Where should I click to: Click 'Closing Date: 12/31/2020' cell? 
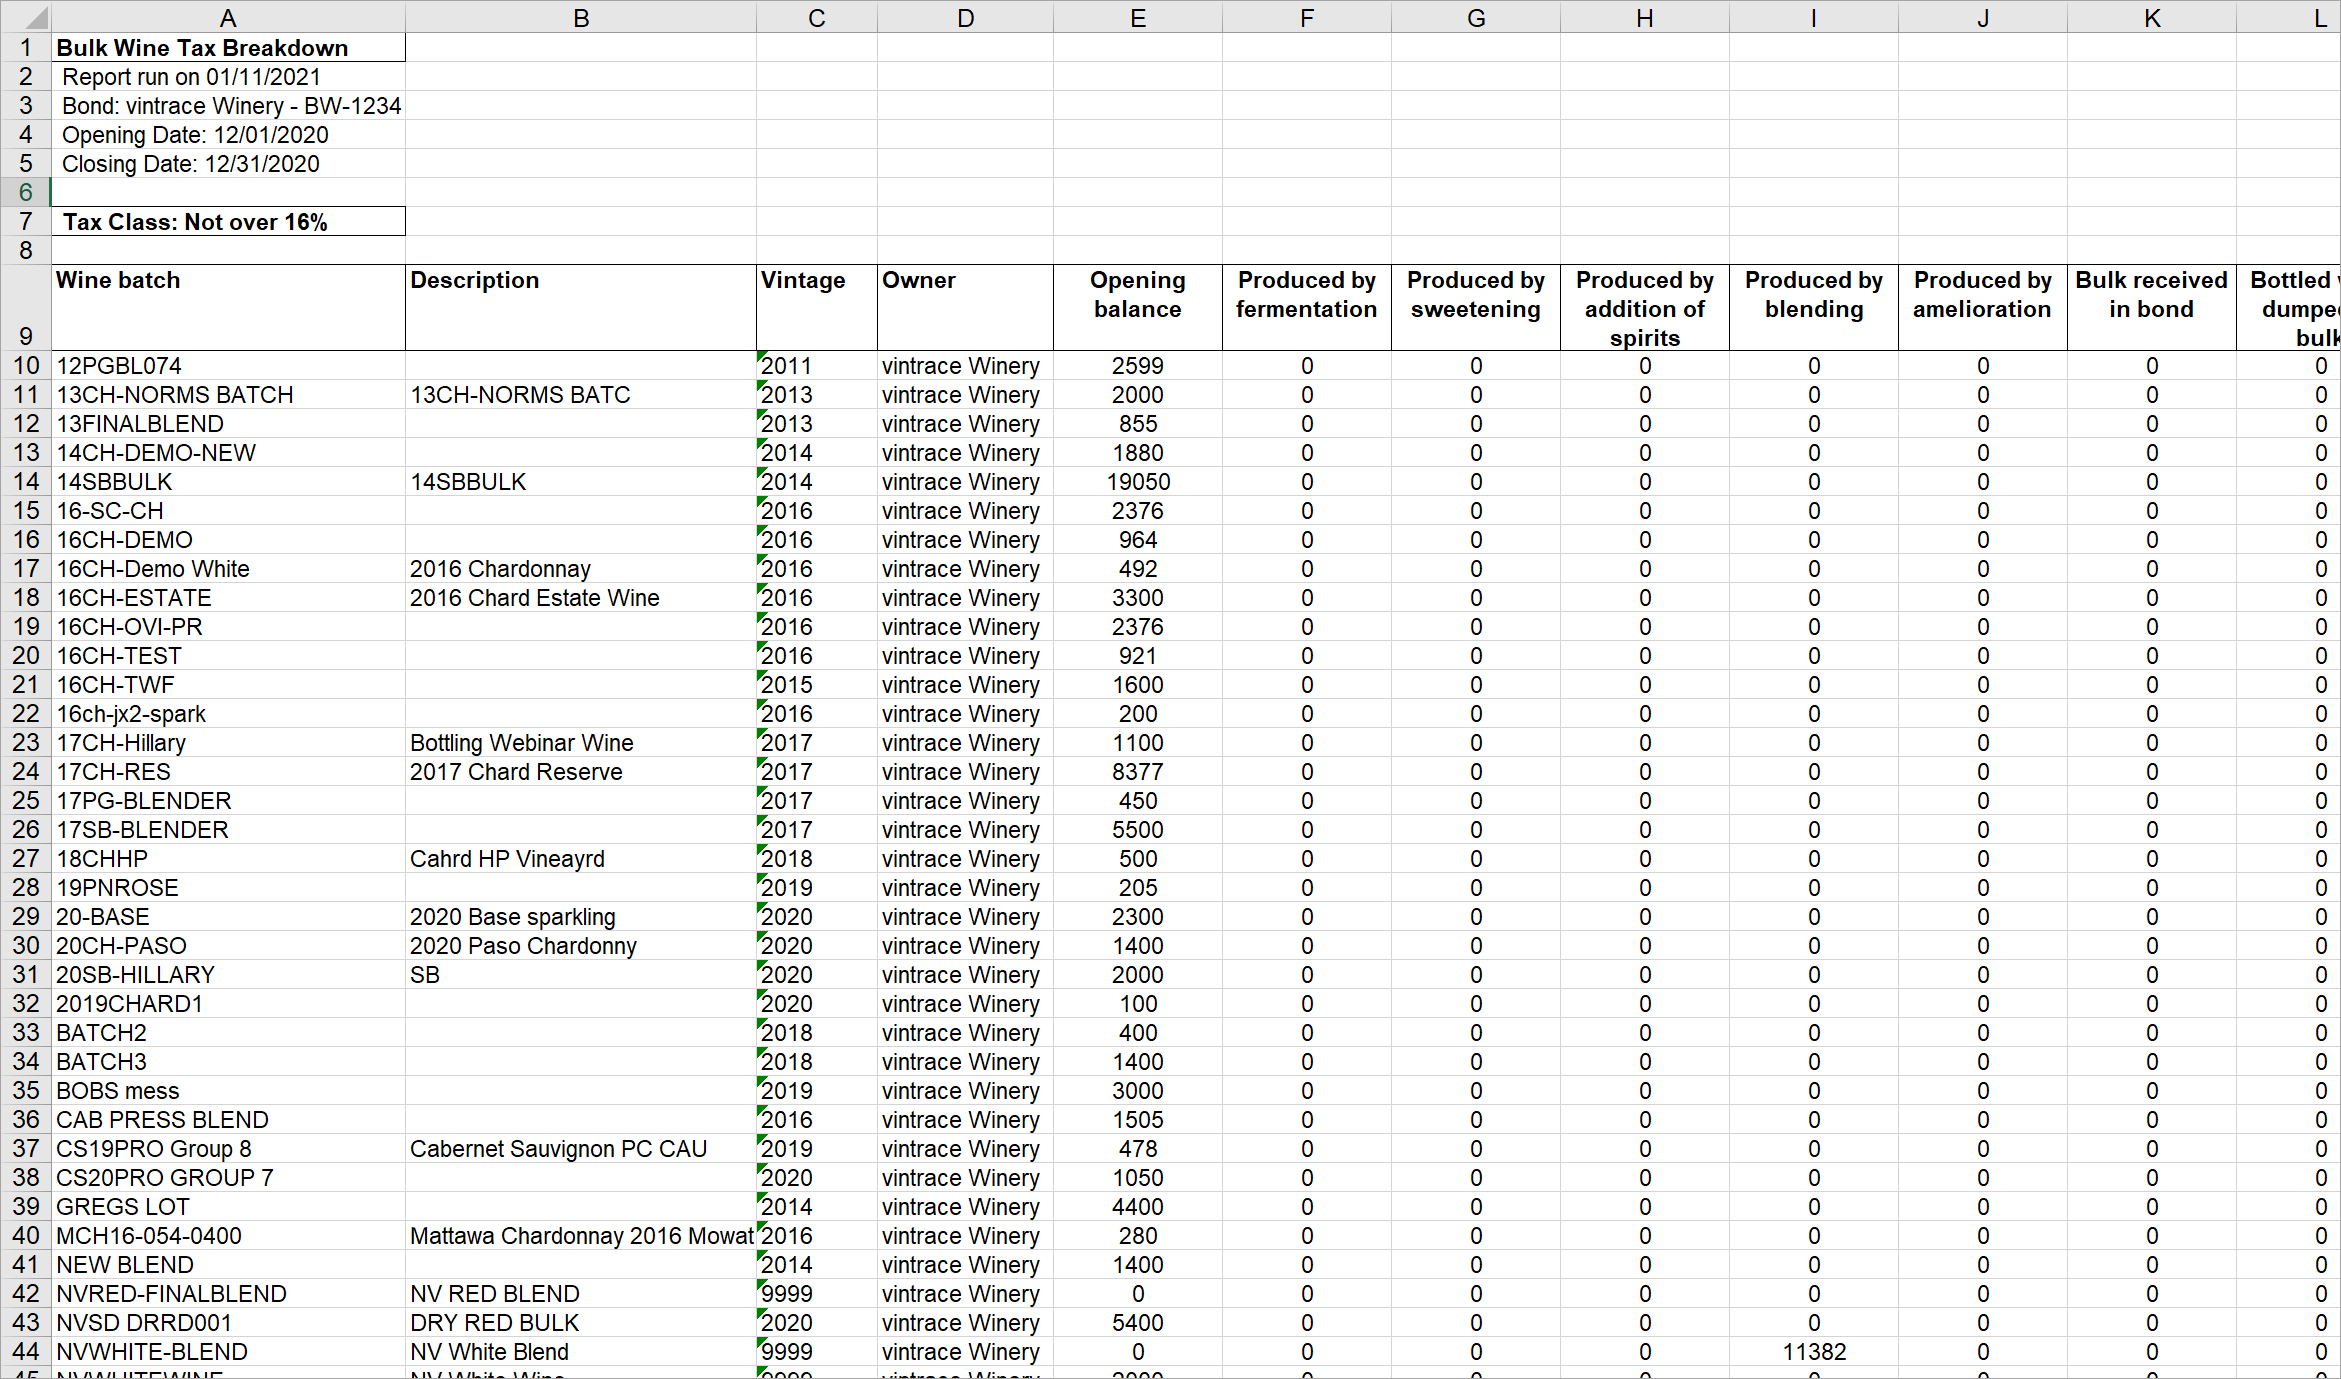click(x=228, y=164)
